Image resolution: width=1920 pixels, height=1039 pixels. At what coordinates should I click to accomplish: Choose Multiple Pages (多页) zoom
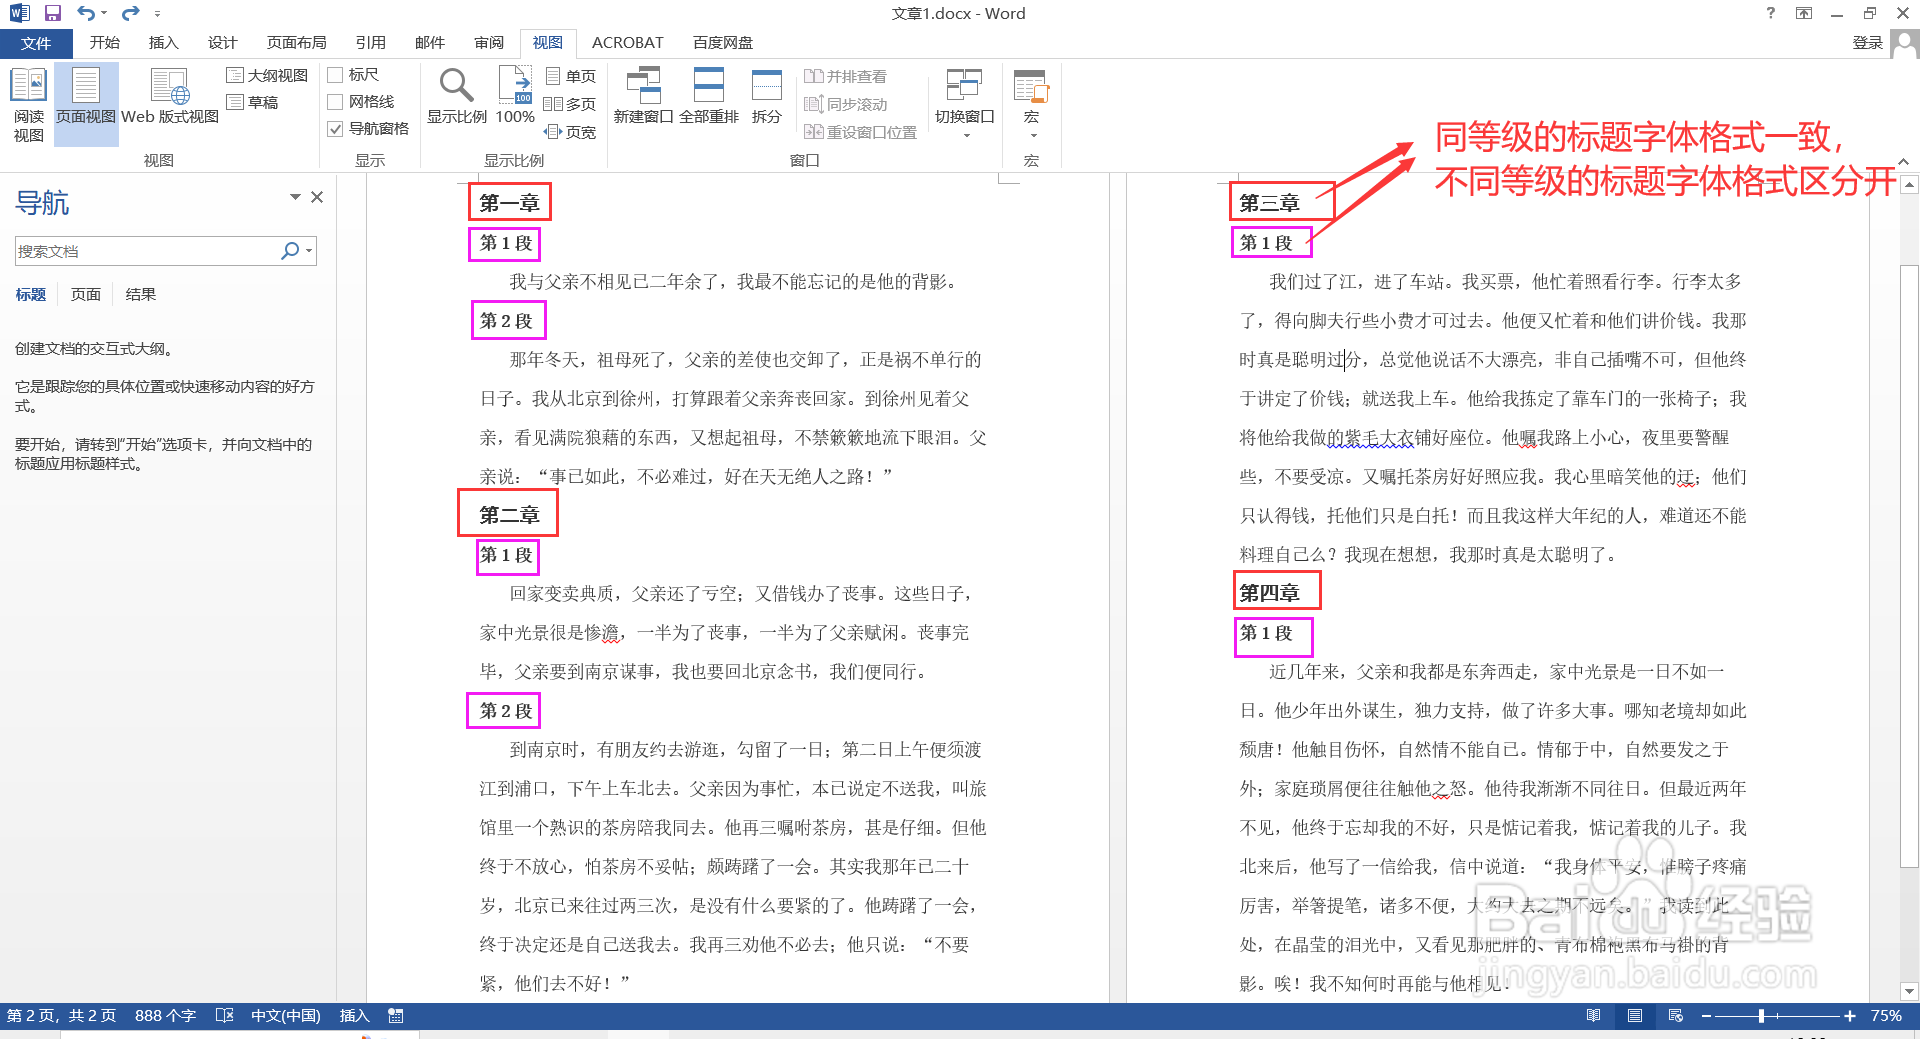point(570,104)
